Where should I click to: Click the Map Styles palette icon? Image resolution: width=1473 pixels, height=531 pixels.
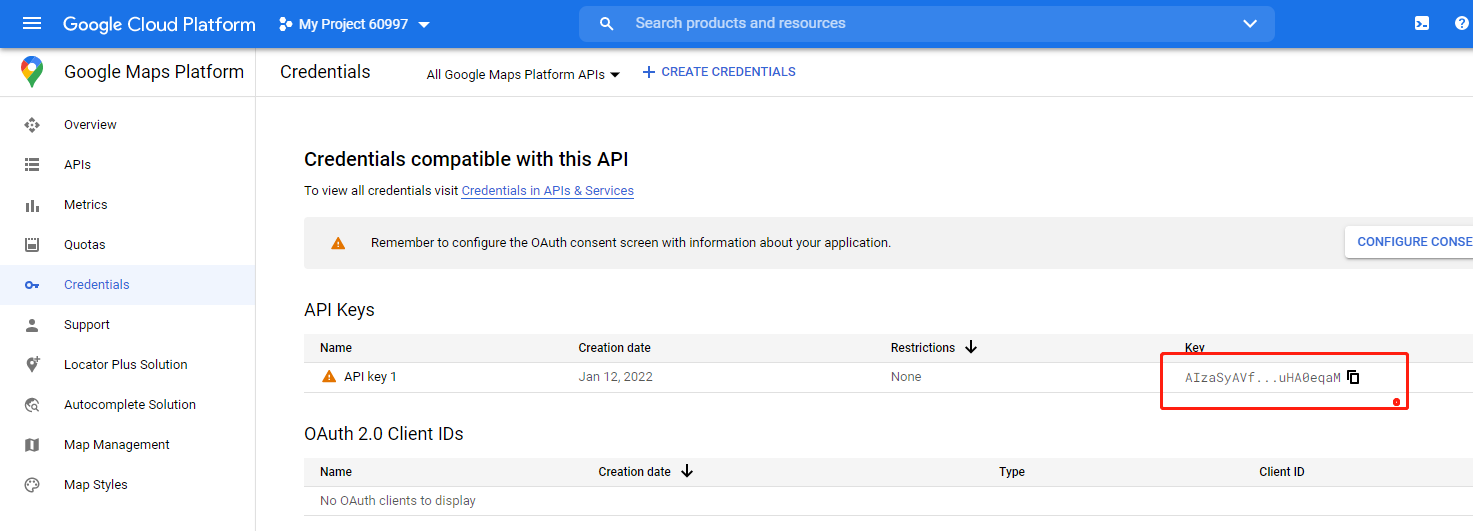tap(32, 485)
